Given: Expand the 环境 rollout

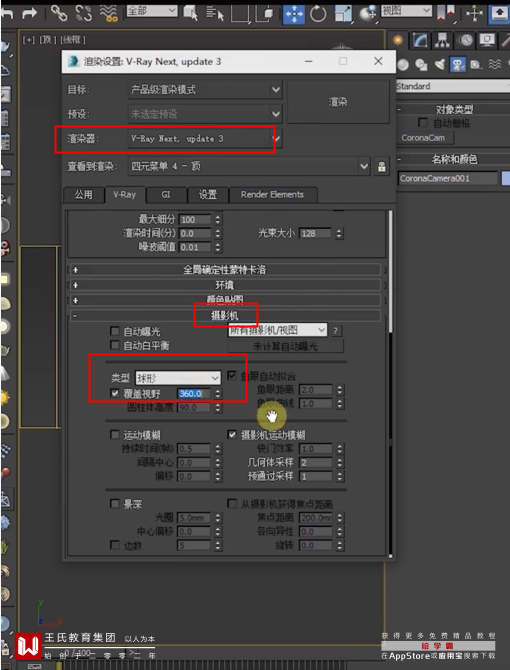Looking at the screenshot, I should (x=225, y=285).
